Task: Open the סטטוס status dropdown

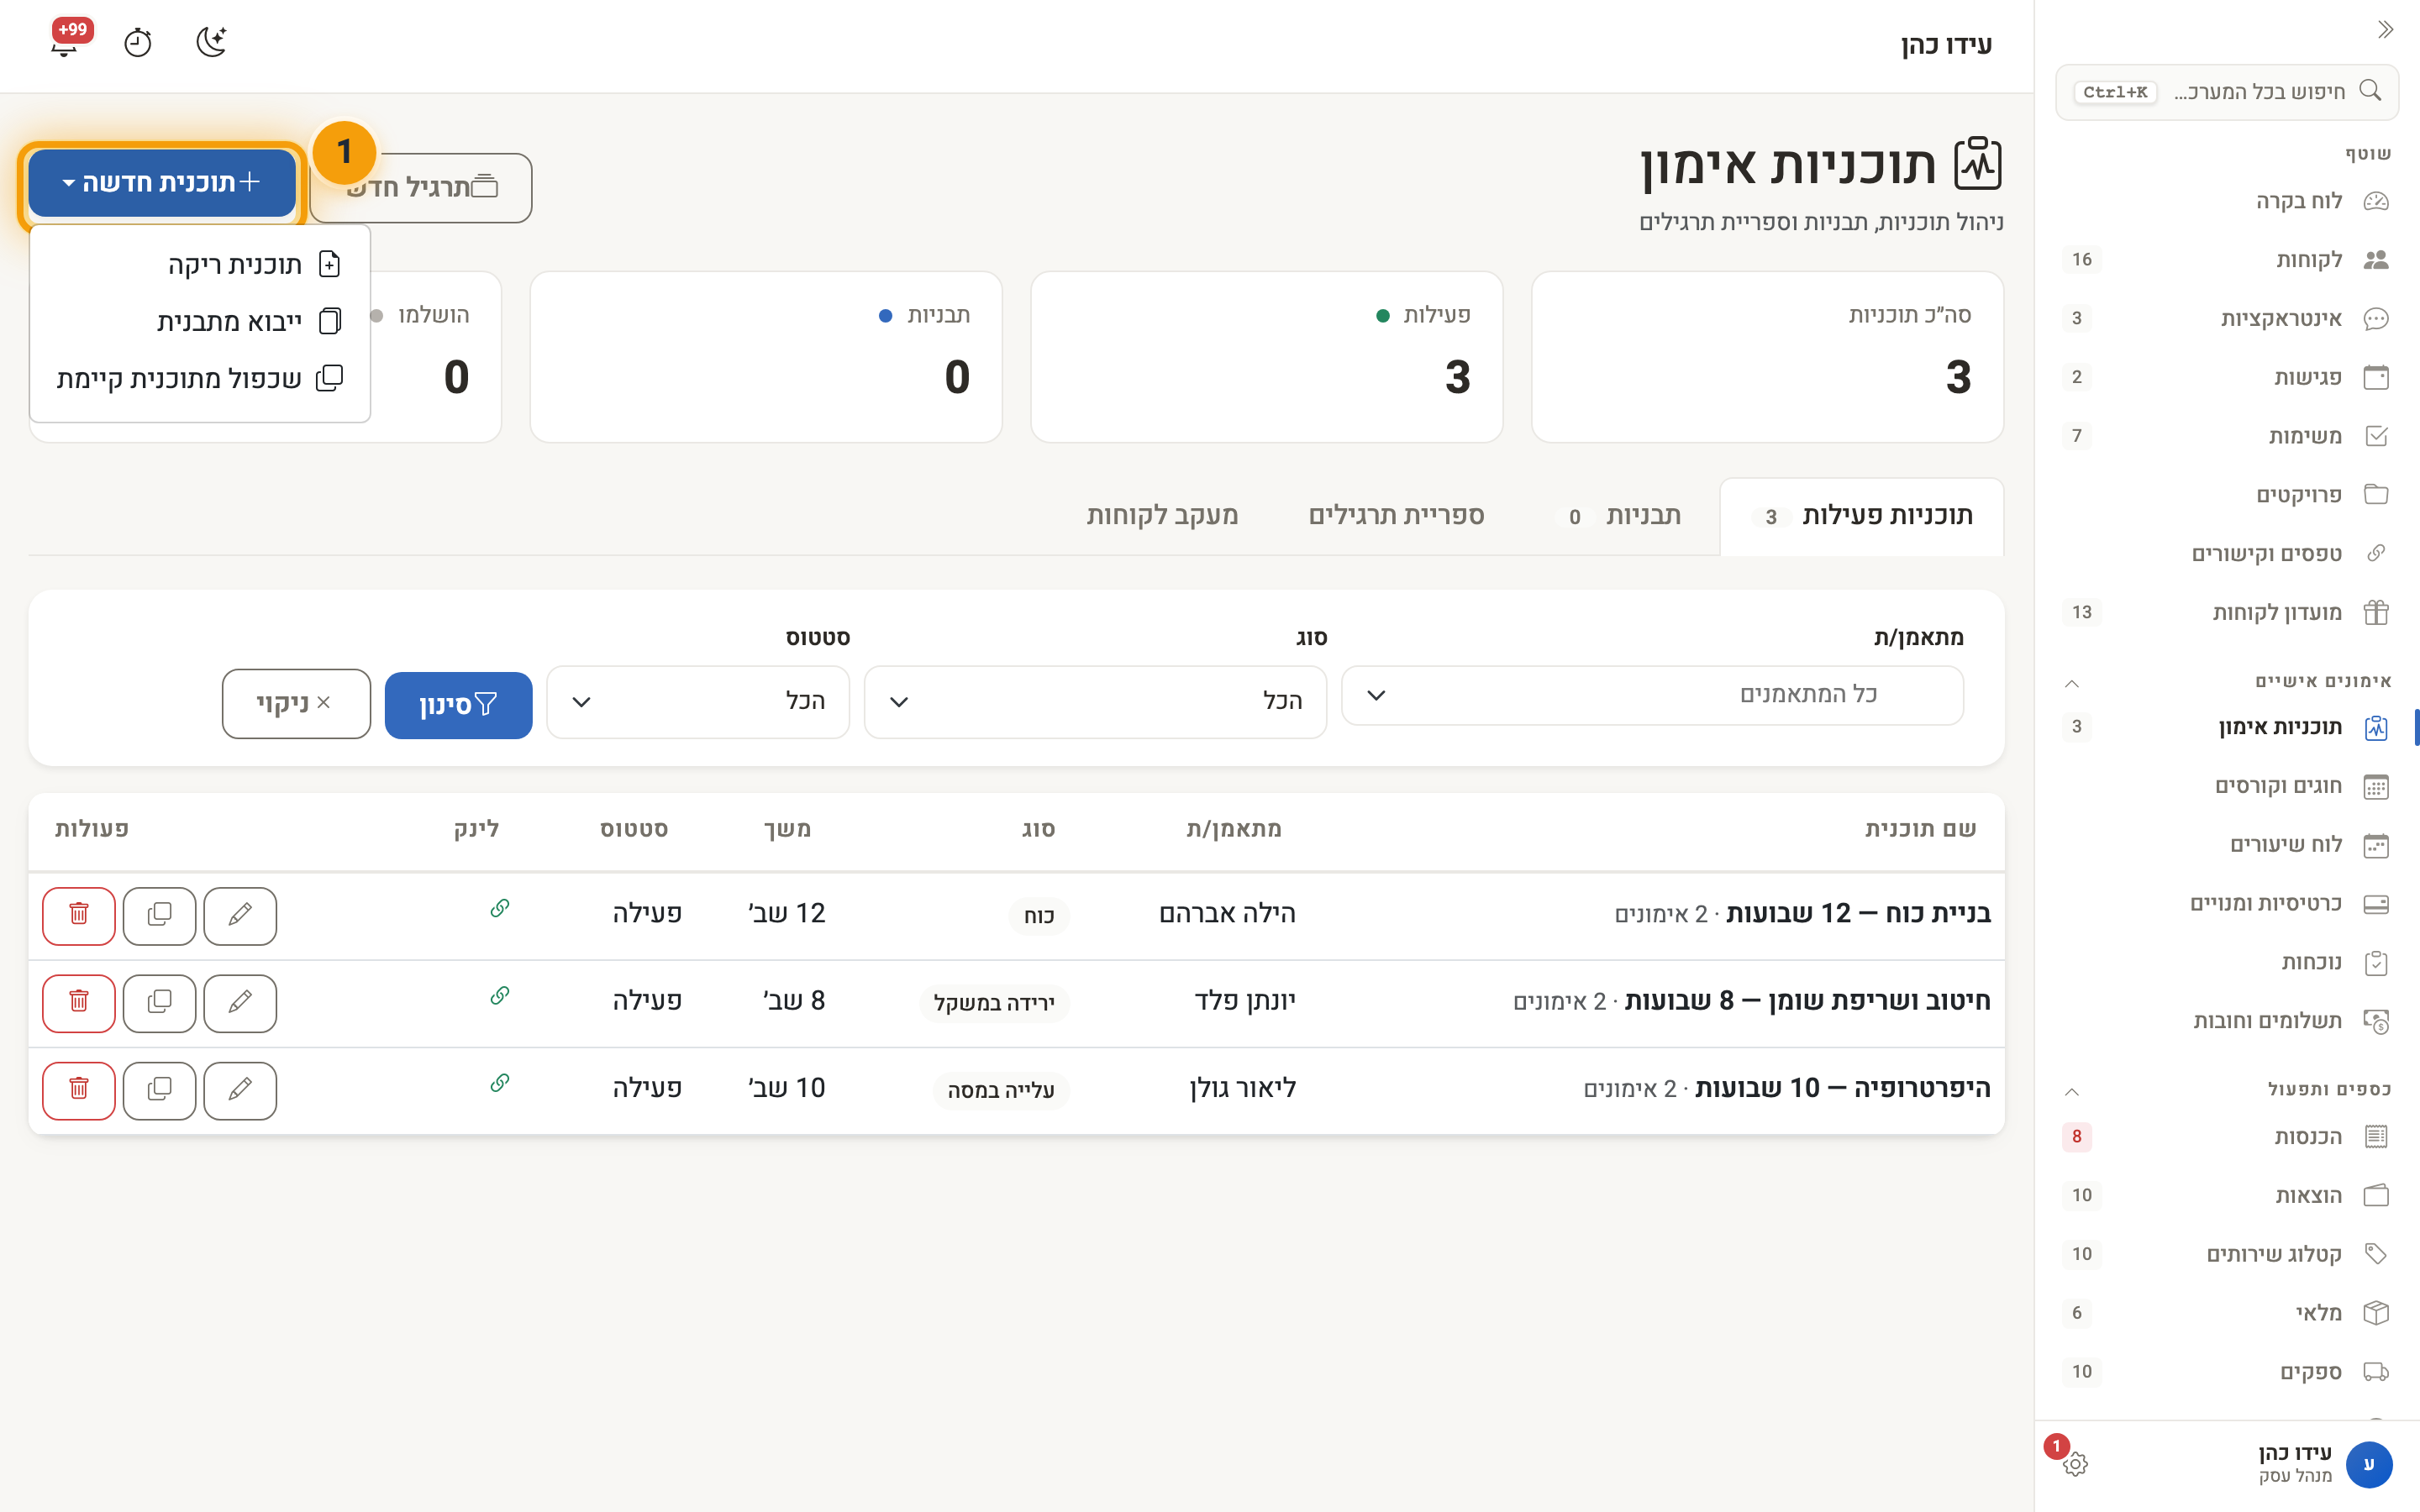Action: (x=698, y=702)
